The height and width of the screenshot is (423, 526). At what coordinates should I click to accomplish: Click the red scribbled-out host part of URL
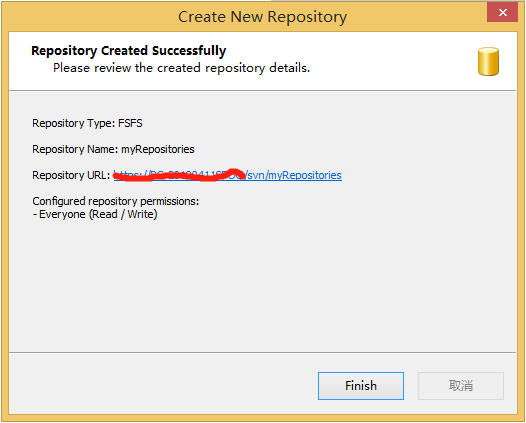(179, 175)
